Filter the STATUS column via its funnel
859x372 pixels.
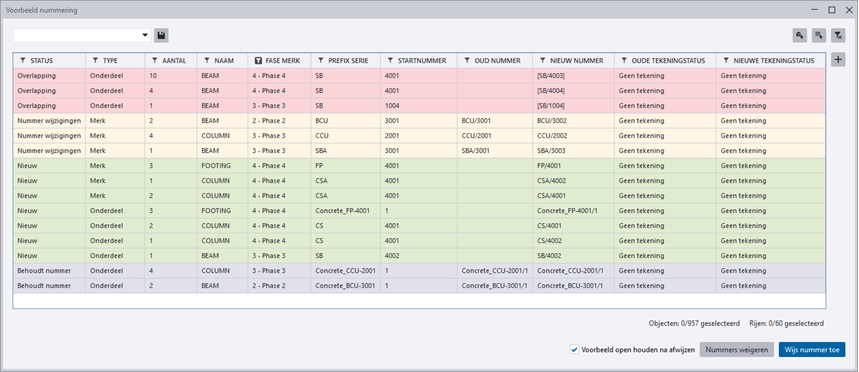(x=23, y=60)
